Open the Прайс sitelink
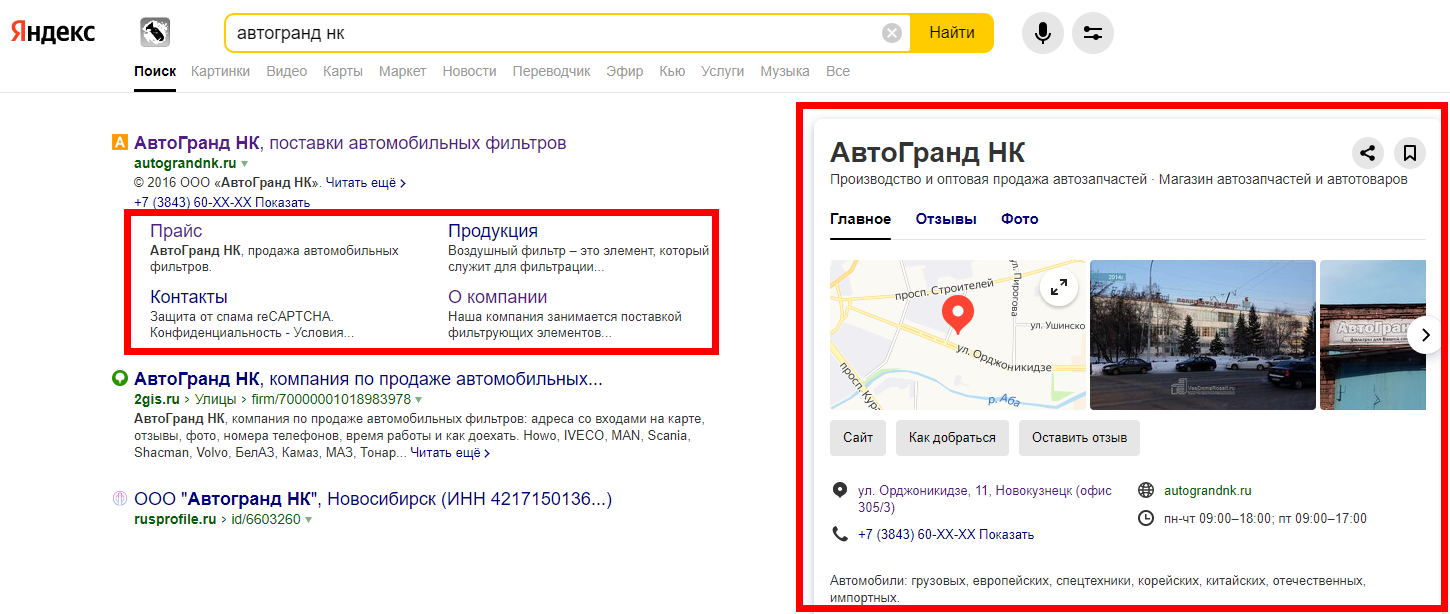This screenshot has height=614, width=1450. 176,231
